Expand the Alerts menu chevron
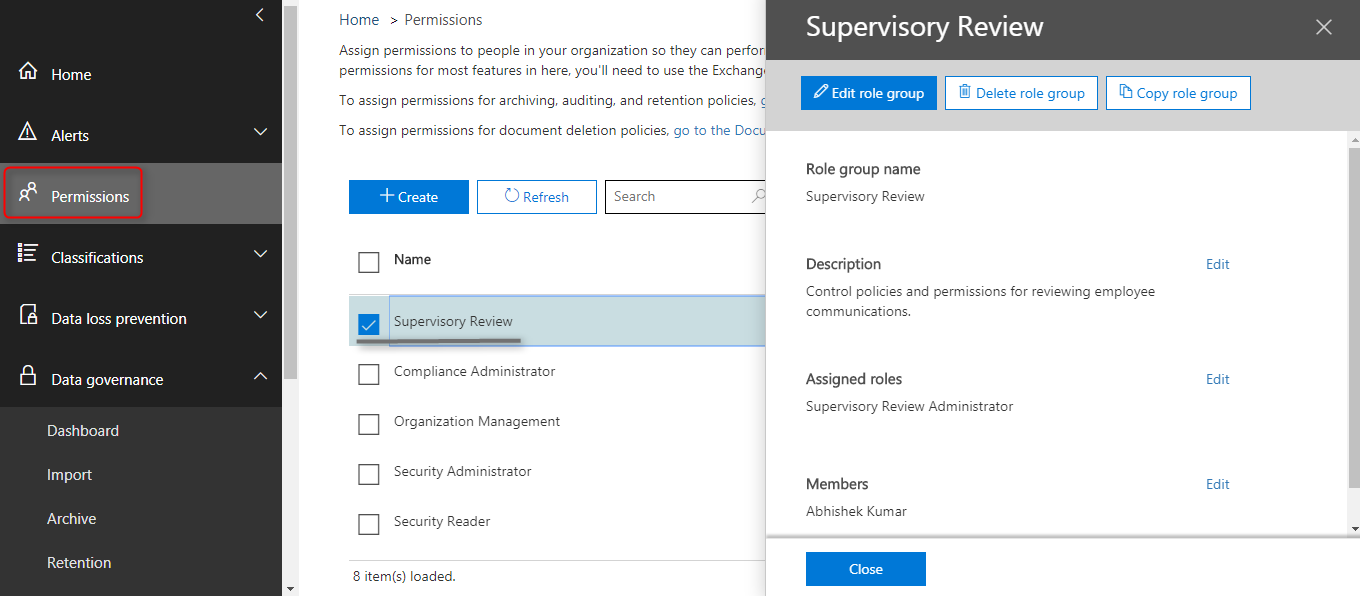 pyautogui.click(x=260, y=132)
